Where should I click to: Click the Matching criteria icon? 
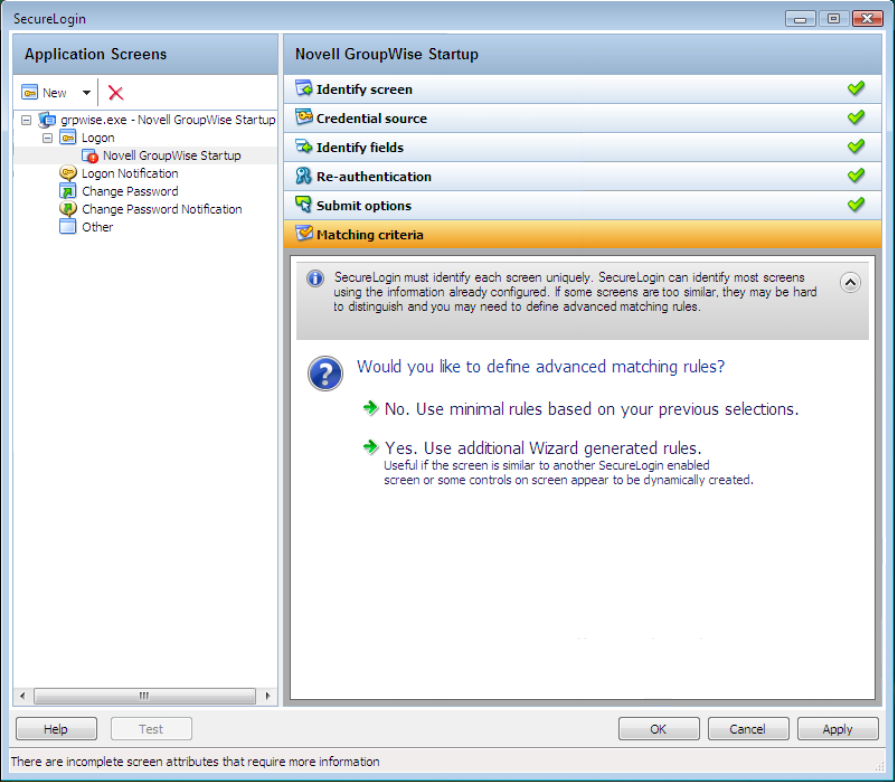coord(304,233)
